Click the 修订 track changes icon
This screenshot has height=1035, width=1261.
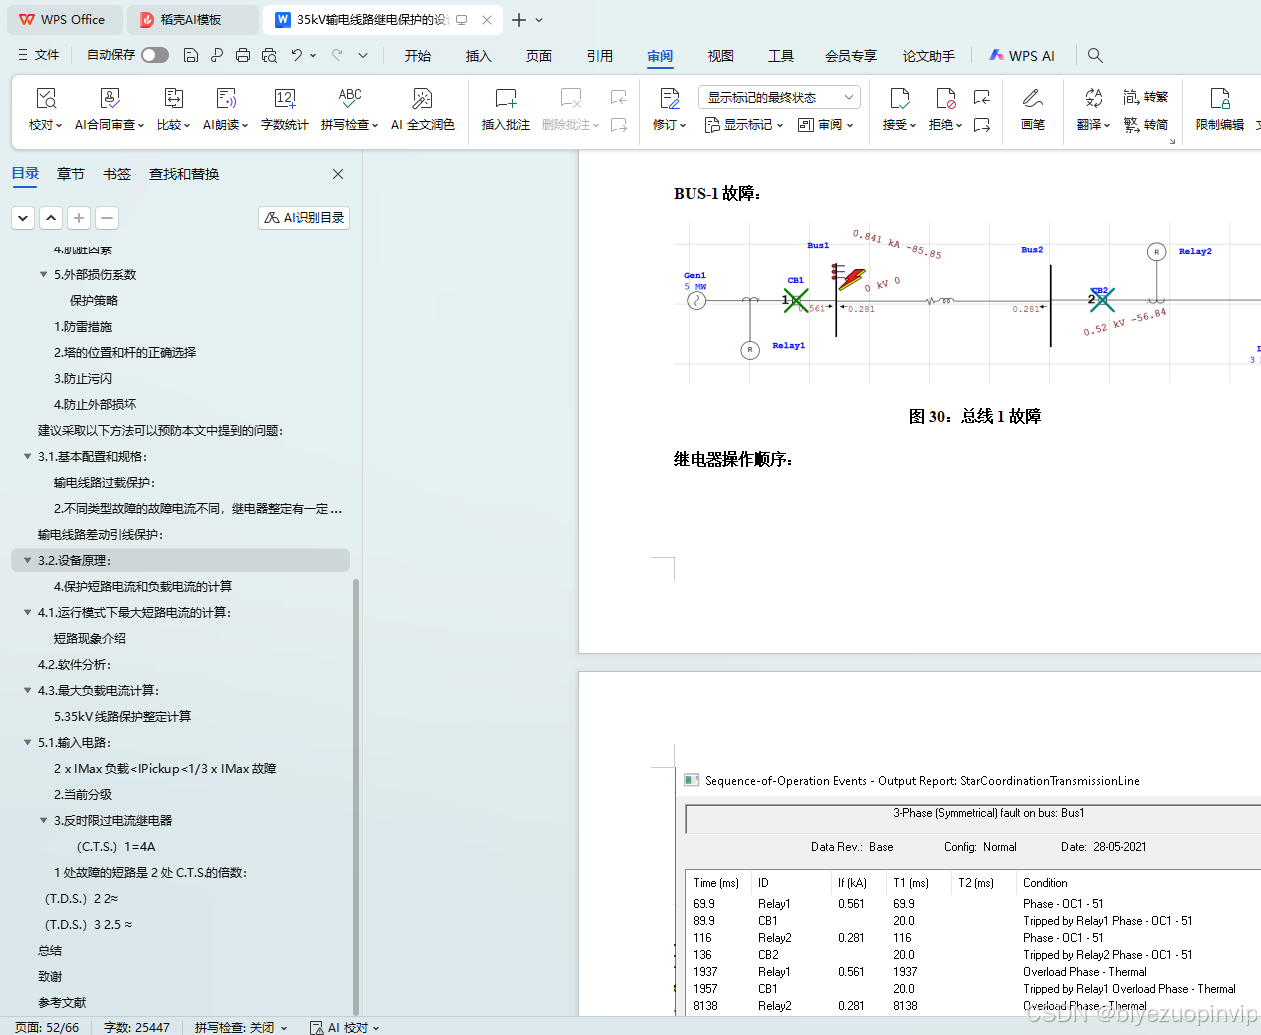(670, 99)
